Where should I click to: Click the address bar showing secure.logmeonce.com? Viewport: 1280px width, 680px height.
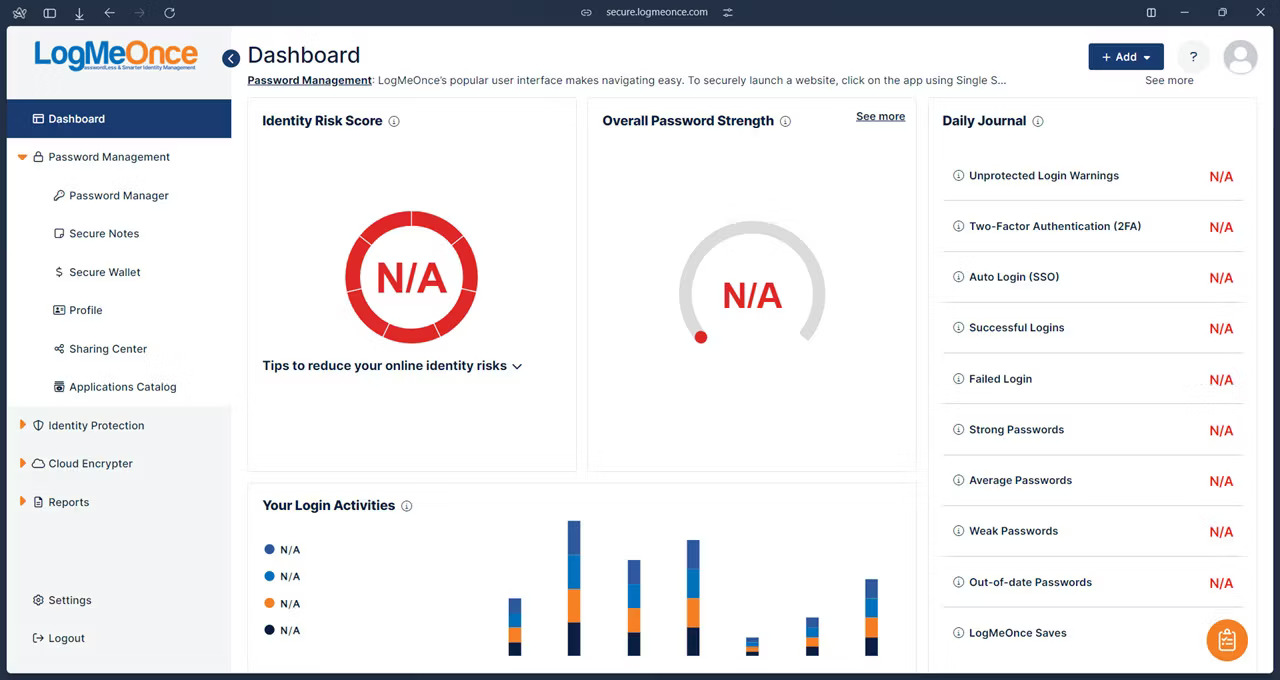tap(657, 12)
